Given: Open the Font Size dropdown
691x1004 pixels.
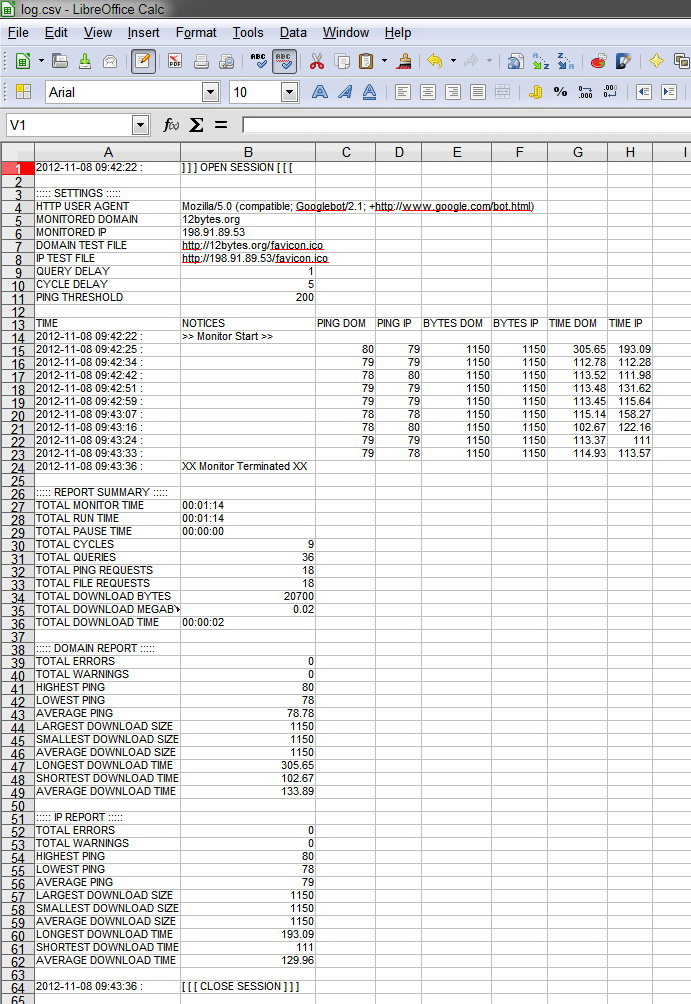Looking at the screenshot, I should 289,92.
